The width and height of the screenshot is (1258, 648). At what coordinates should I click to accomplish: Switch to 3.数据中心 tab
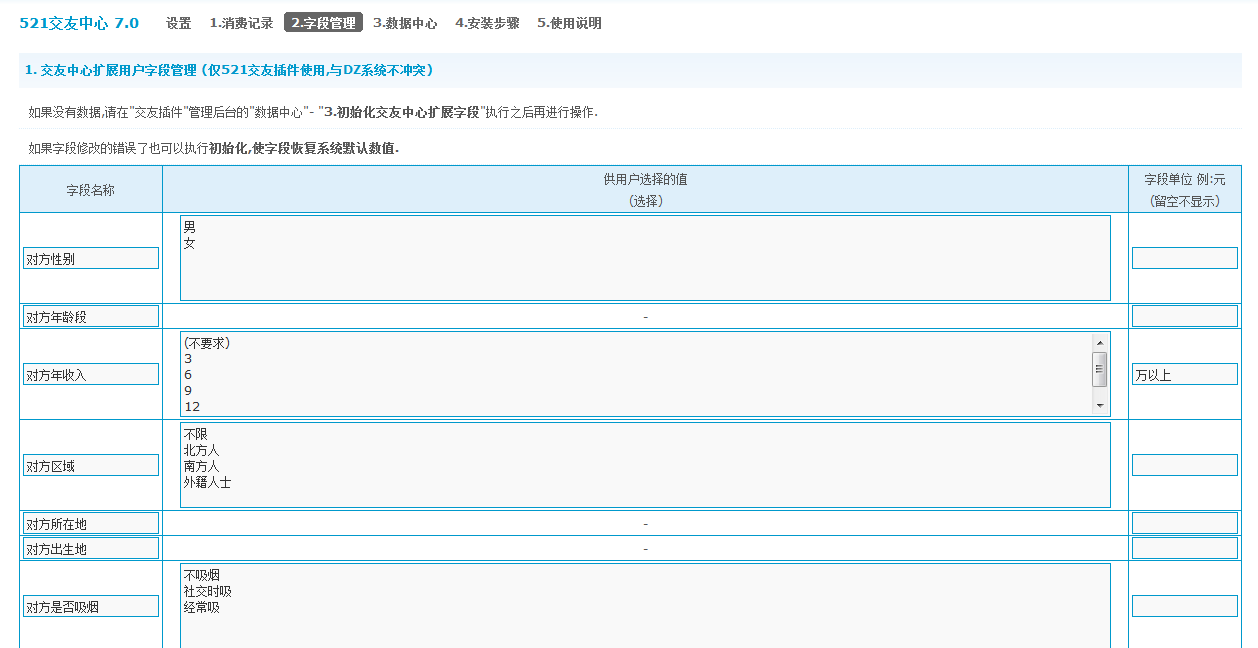click(x=405, y=23)
